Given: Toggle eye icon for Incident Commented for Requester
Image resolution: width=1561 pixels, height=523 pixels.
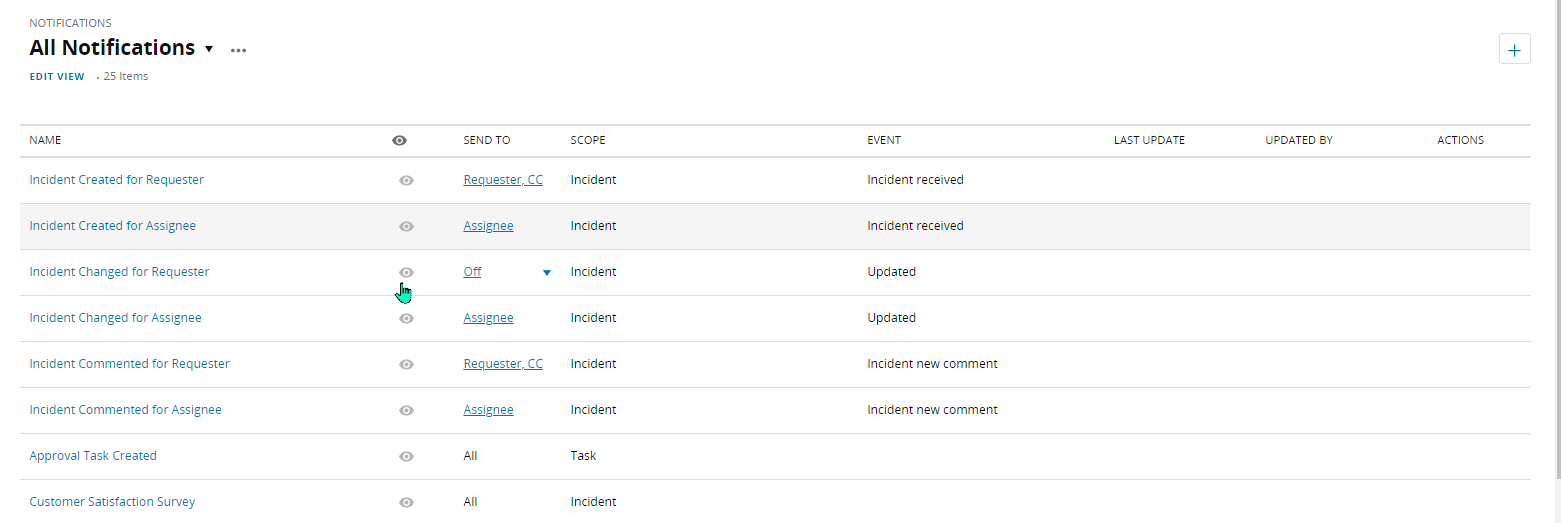Looking at the screenshot, I should pos(406,365).
